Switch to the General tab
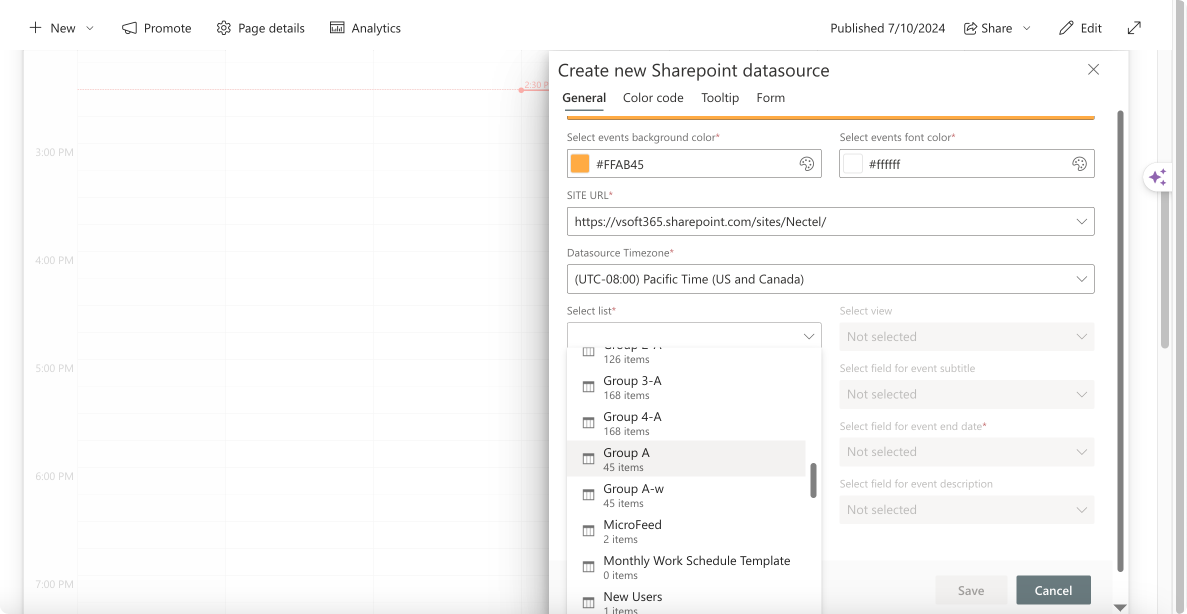Image resolution: width=1187 pixels, height=614 pixels. [584, 98]
